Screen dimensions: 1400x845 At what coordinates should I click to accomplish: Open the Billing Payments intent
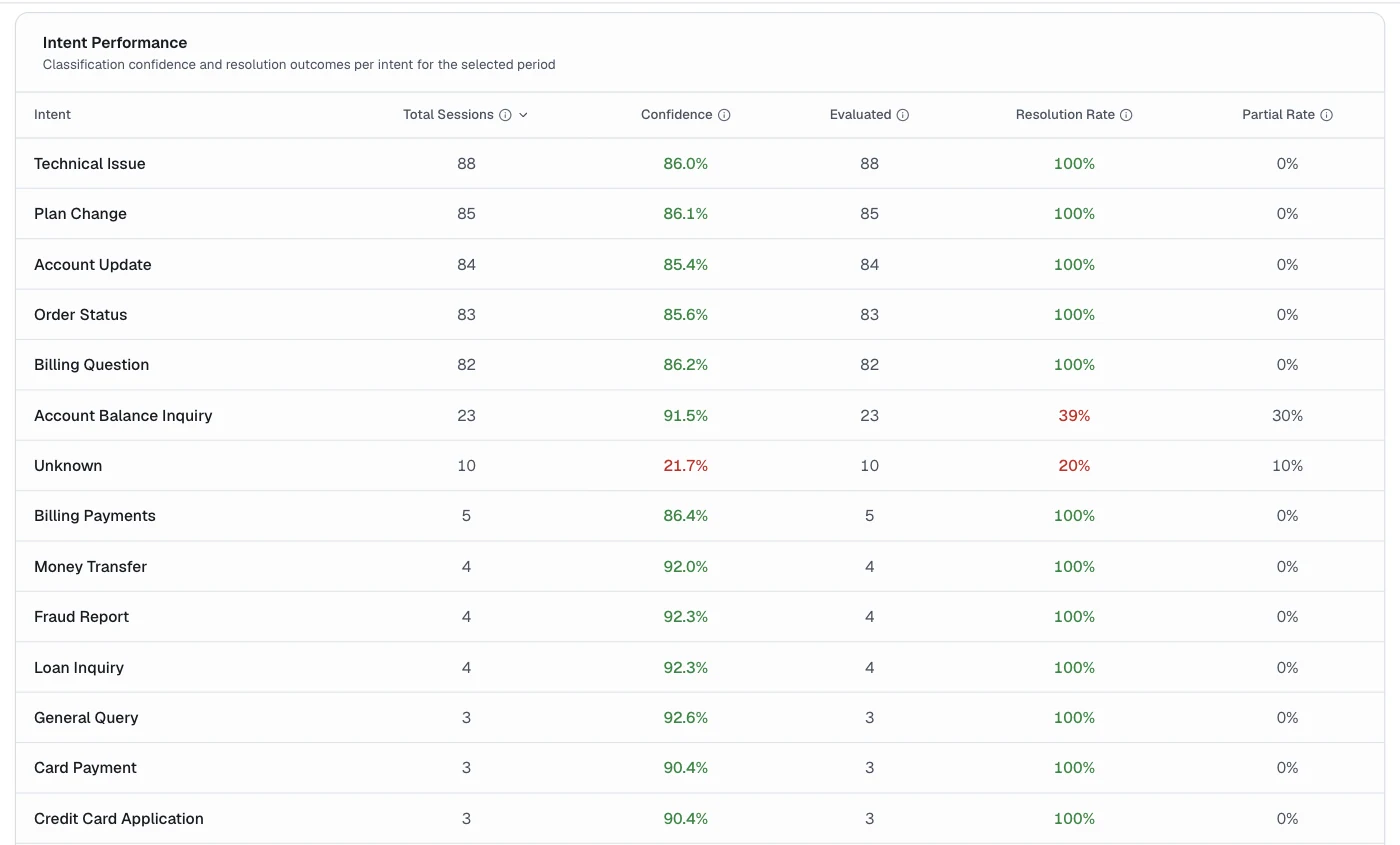click(x=95, y=516)
